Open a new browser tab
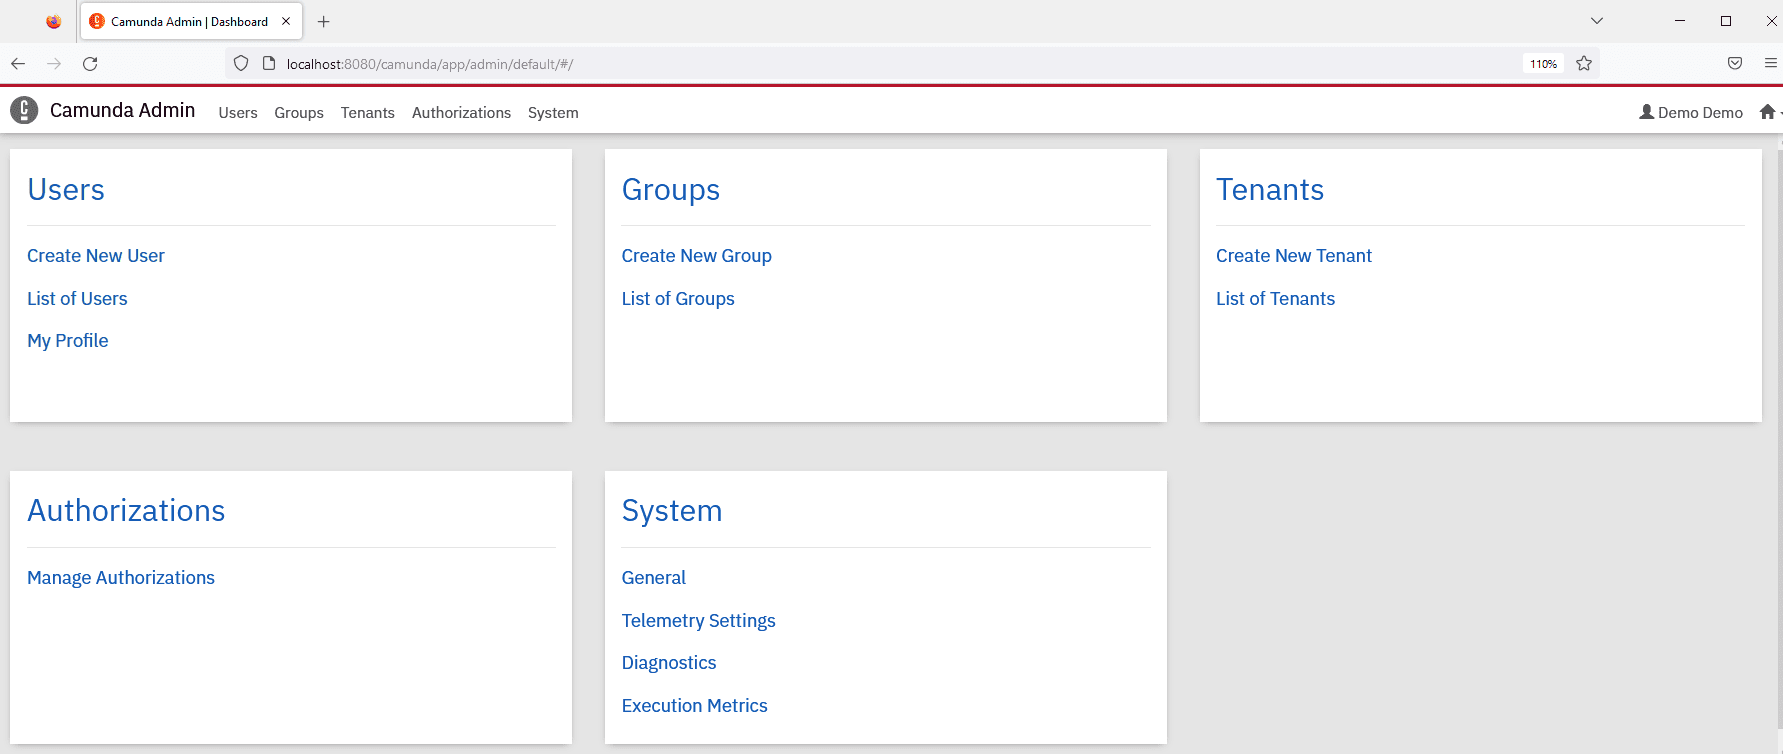 point(323,21)
